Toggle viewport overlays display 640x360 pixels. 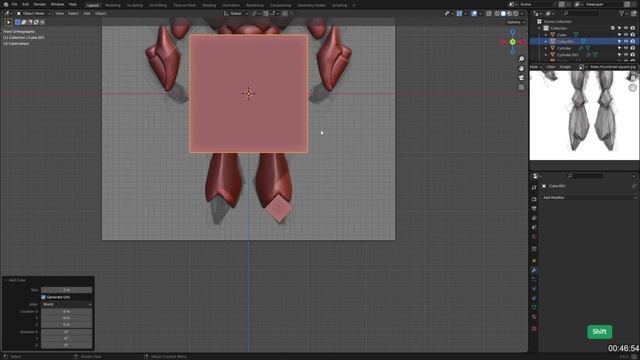474,13
